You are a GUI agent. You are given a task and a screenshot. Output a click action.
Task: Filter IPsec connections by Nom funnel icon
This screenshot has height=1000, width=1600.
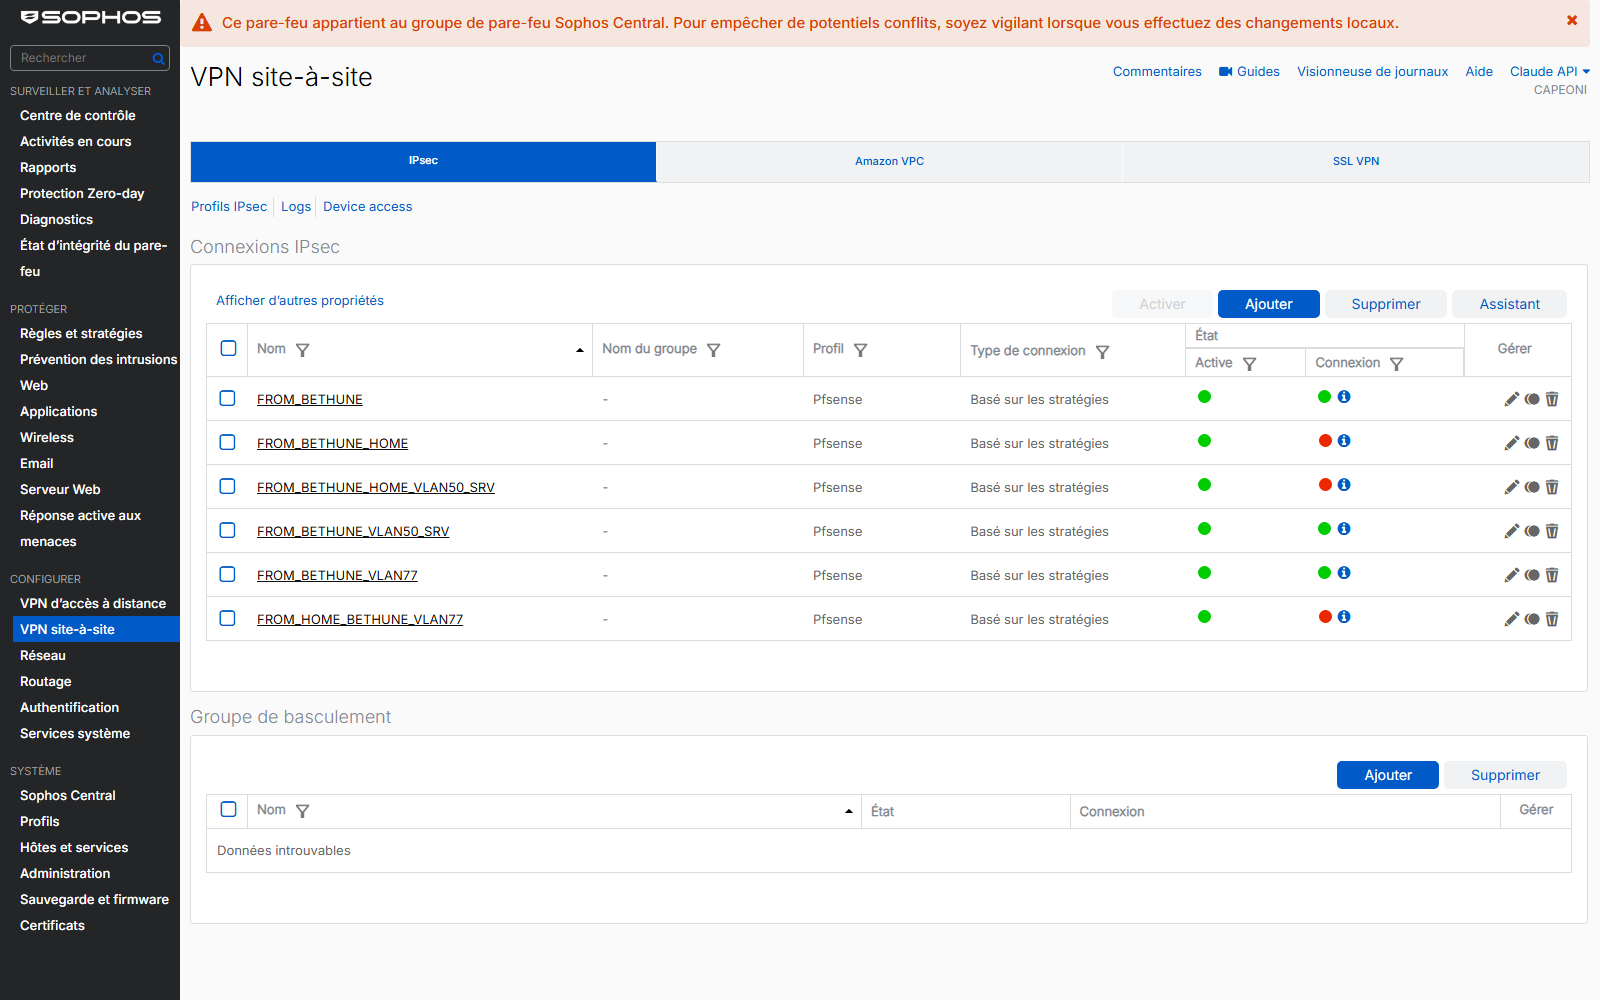tap(303, 350)
